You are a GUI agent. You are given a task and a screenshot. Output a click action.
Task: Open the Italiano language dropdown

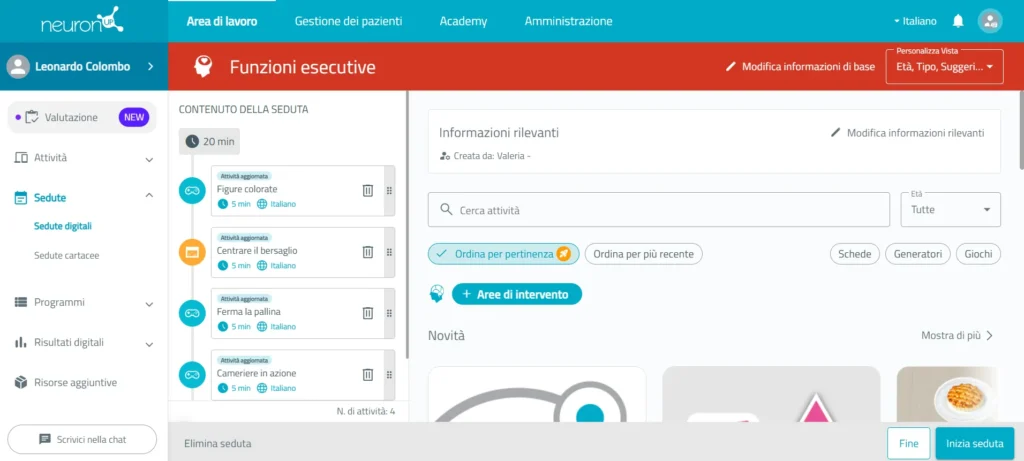pos(915,21)
